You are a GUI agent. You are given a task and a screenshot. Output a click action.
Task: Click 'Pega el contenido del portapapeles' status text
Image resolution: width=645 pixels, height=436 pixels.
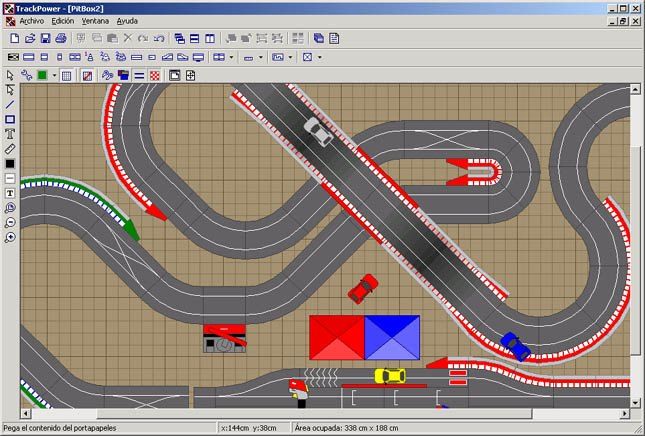point(60,428)
